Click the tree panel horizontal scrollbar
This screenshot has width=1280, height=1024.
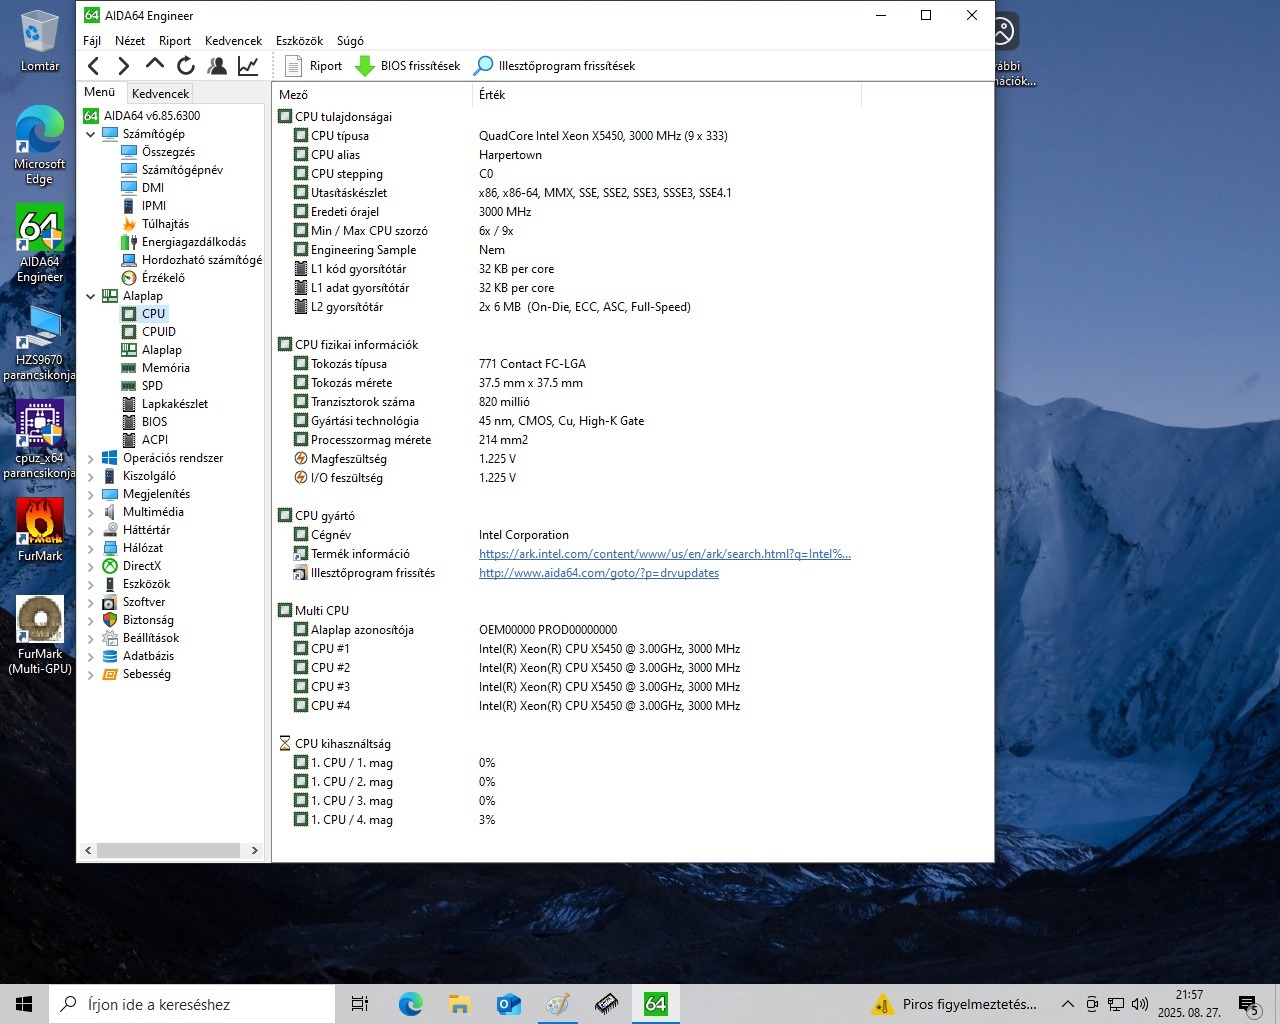pos(168,850)
